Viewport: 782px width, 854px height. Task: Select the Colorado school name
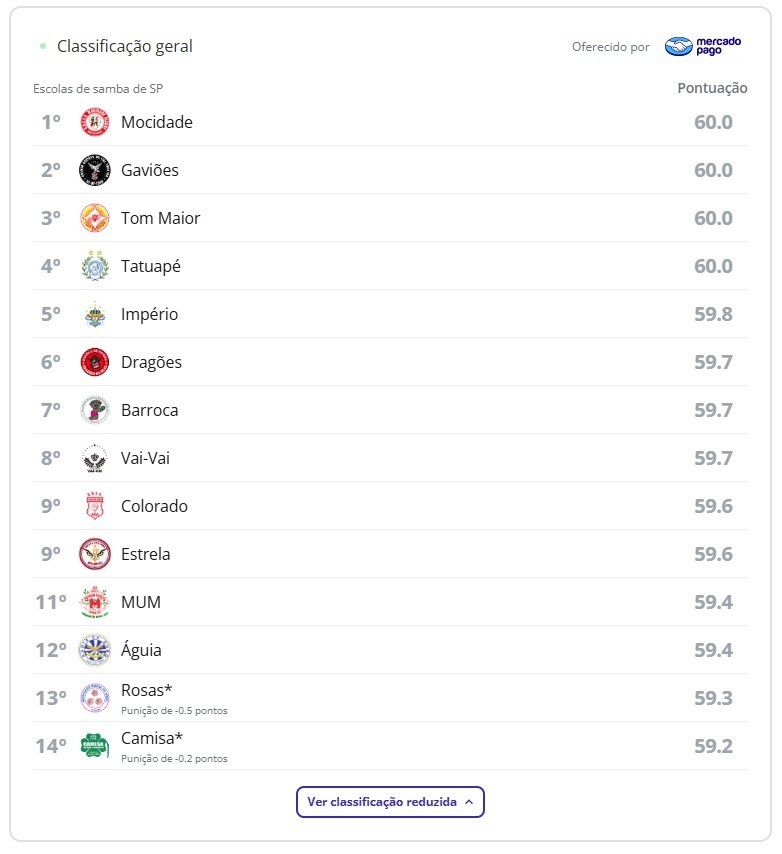154,506
